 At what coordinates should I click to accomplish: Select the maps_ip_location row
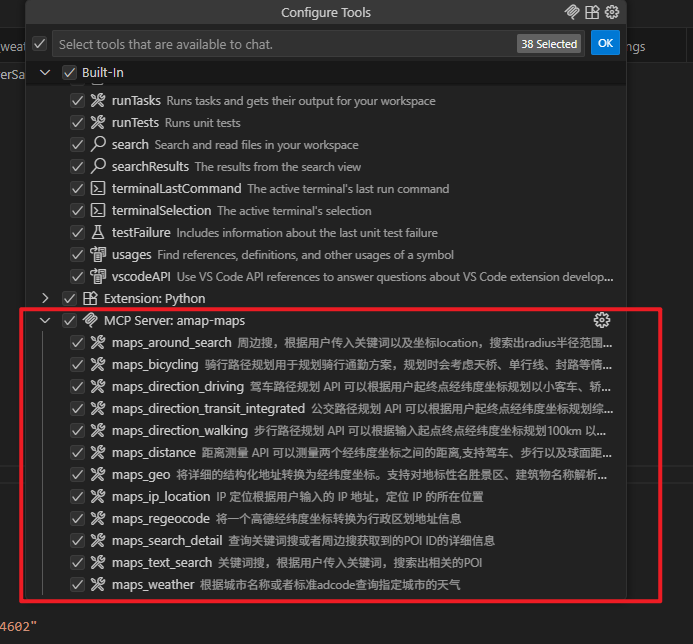tap(326, 496)
